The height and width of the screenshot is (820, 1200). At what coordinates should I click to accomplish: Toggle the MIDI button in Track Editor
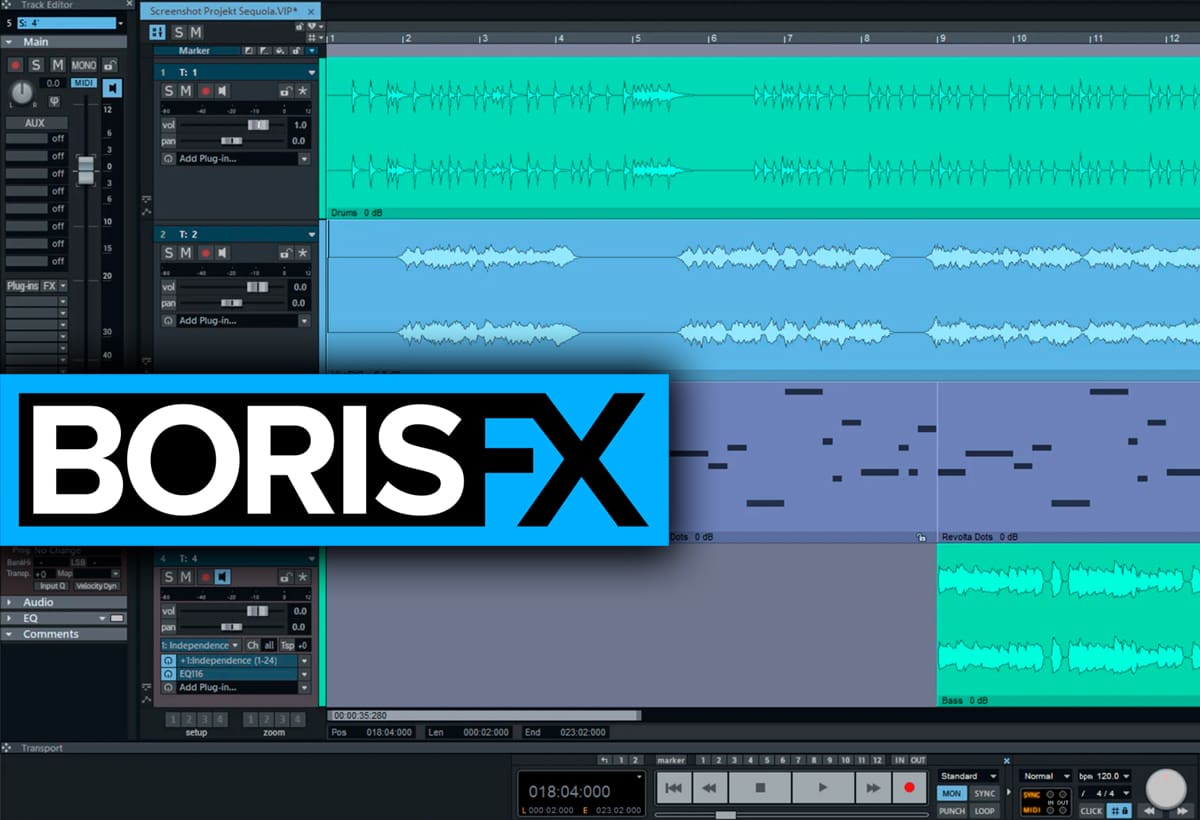coord(83,83)
